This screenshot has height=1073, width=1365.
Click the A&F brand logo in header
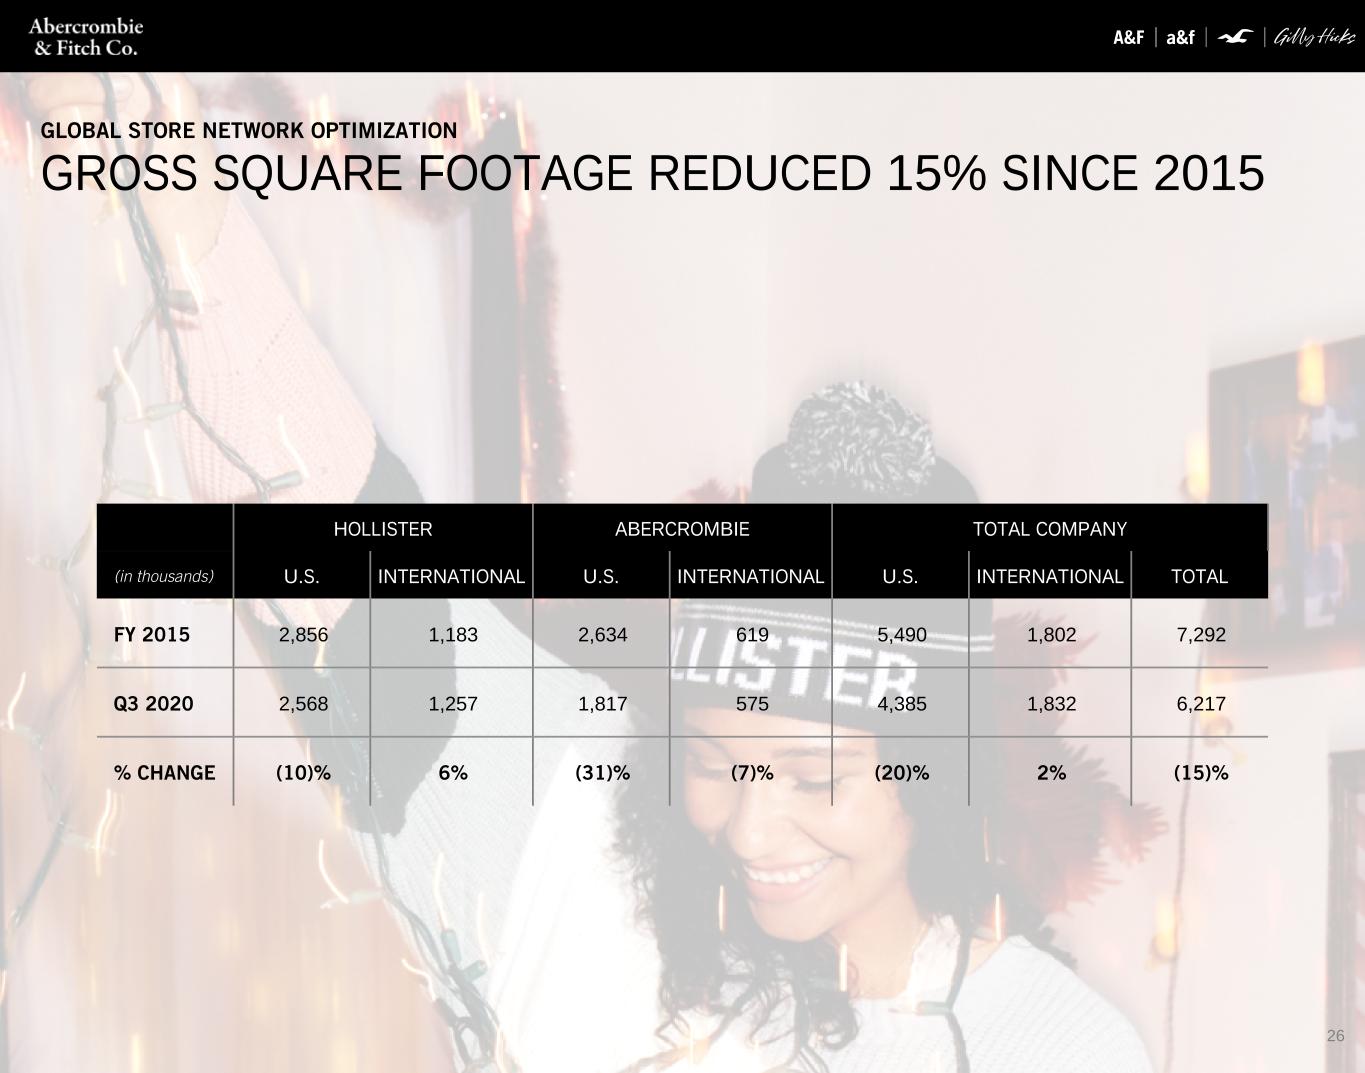click(x=1128, y=38)
